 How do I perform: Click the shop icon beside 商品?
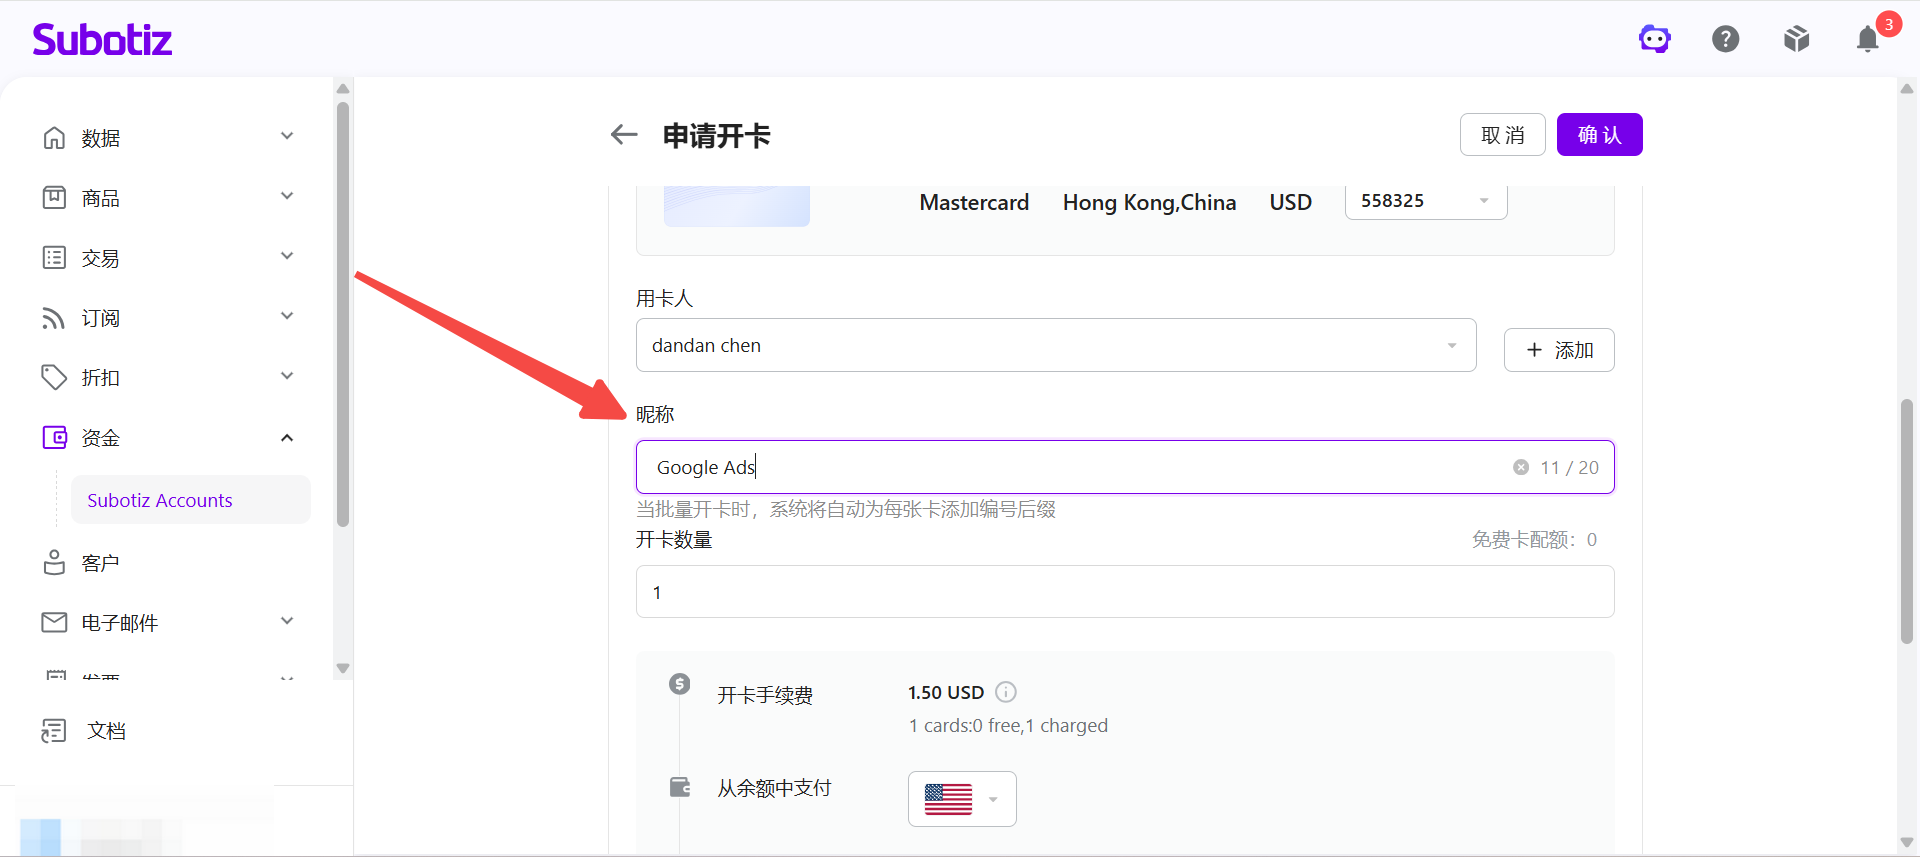(x=54, y=198)
